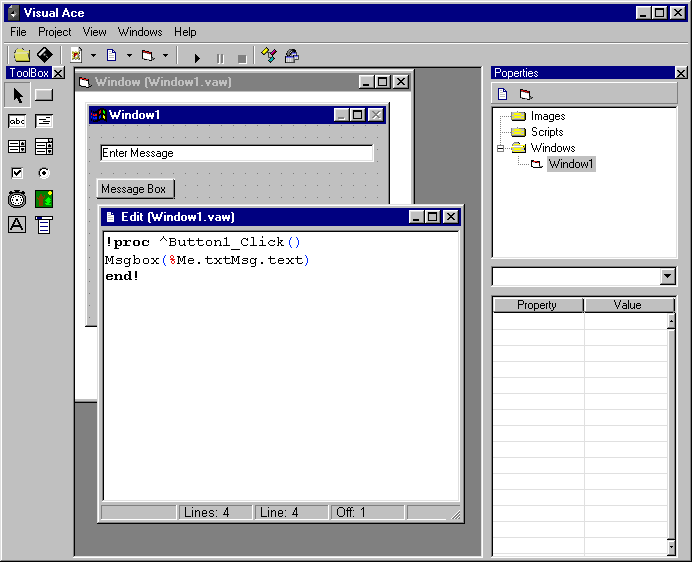The image size is (692, 562).
Task: Select the picture image control tool
Action: click(x=44, y=199)
